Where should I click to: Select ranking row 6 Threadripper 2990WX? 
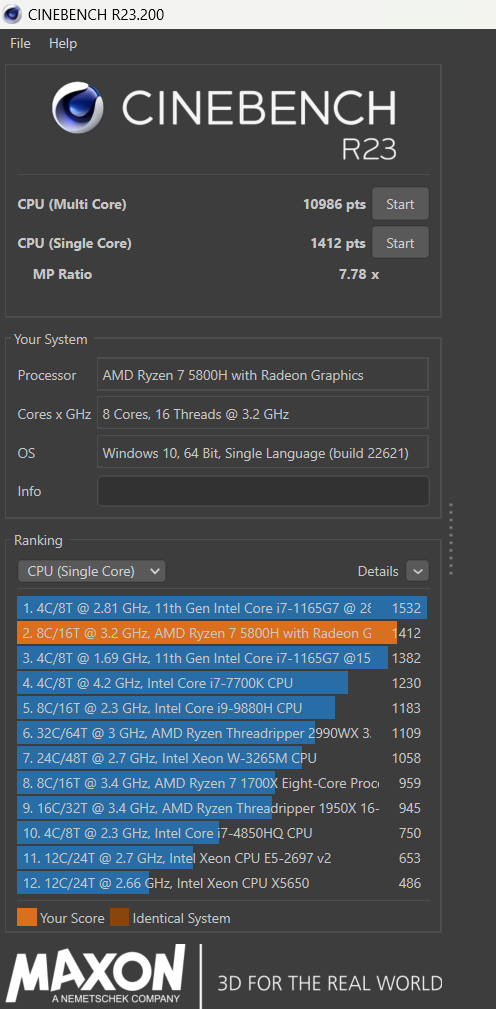click(222, 733)
